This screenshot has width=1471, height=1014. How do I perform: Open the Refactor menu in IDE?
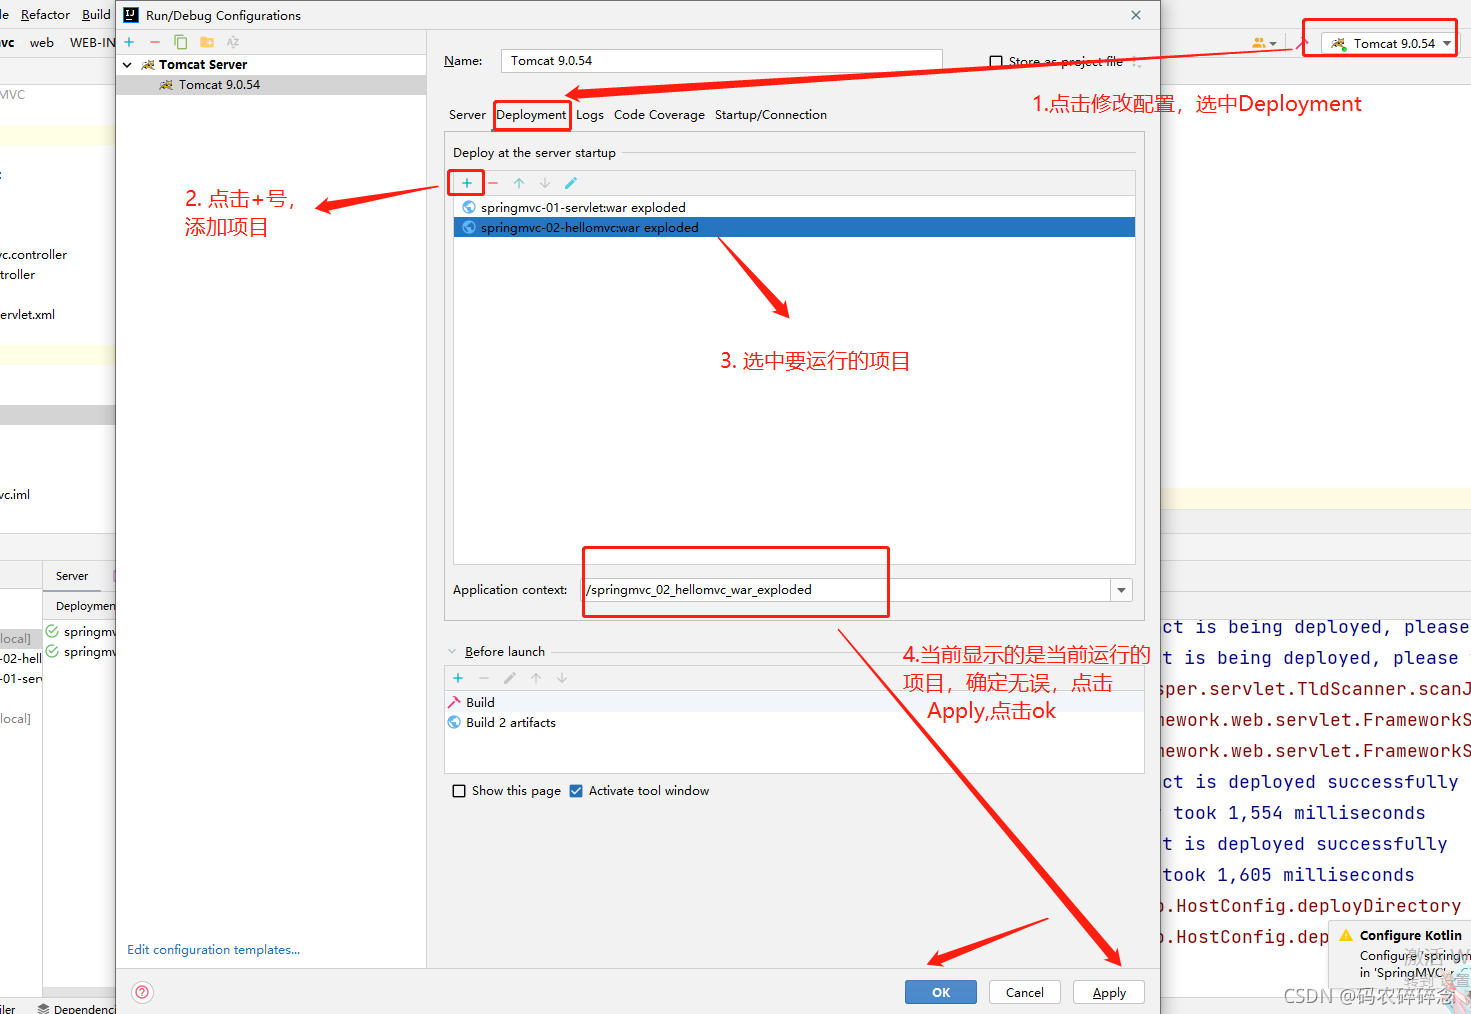click(45, 15)
